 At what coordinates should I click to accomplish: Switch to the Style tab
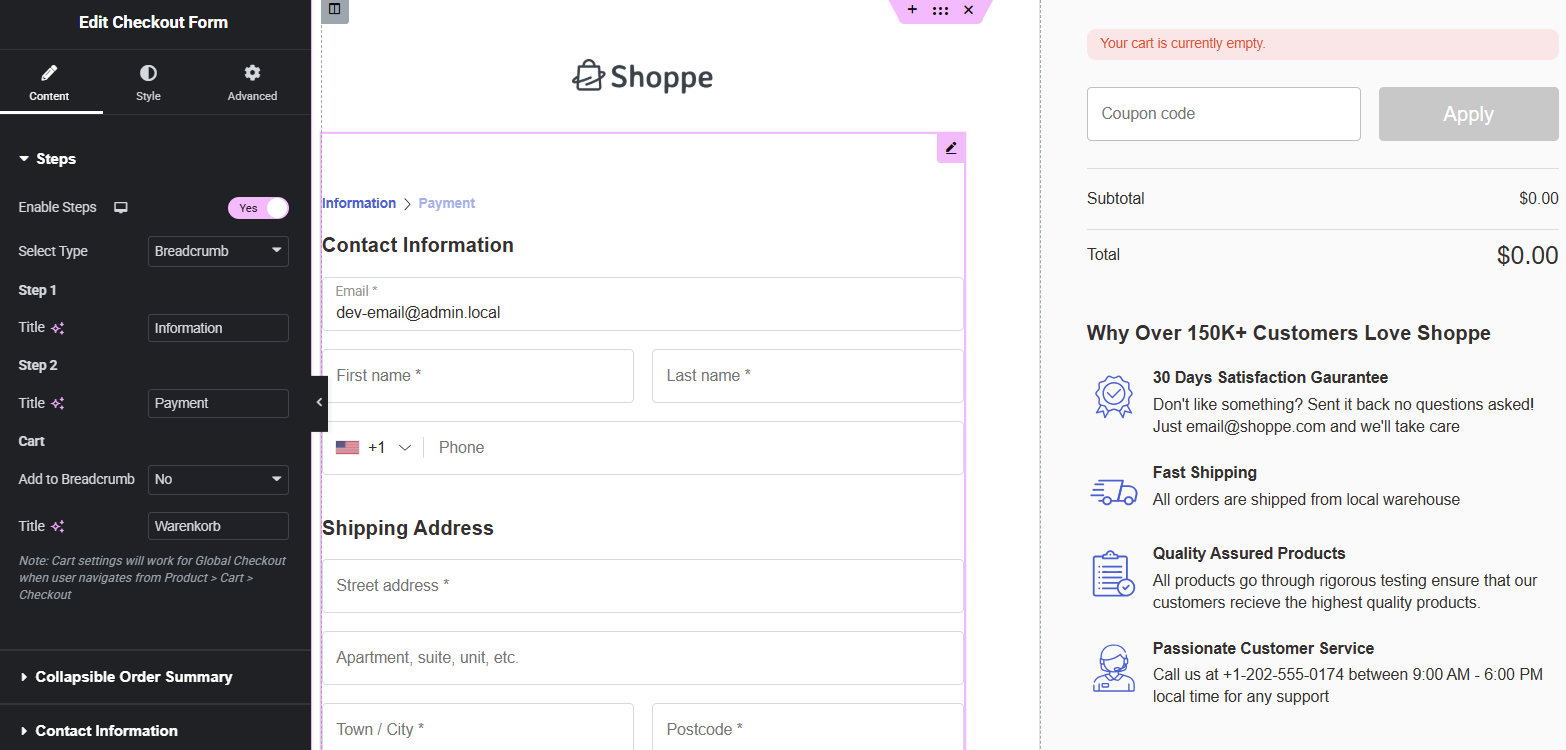click(x=148, y=83)
